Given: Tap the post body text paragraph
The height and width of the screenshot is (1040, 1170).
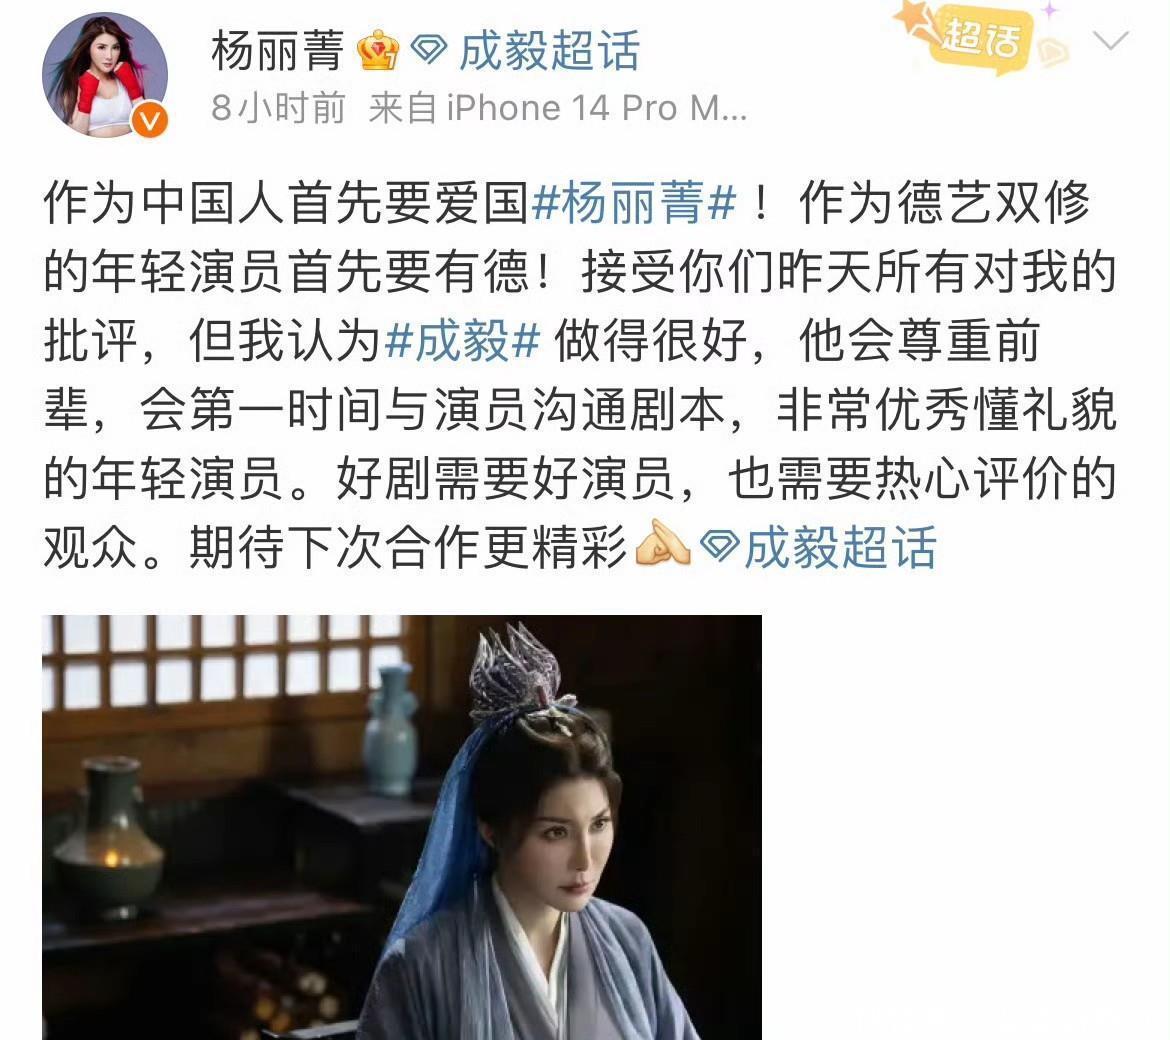Looking at the screenshot, I should (x=580, y=375).
